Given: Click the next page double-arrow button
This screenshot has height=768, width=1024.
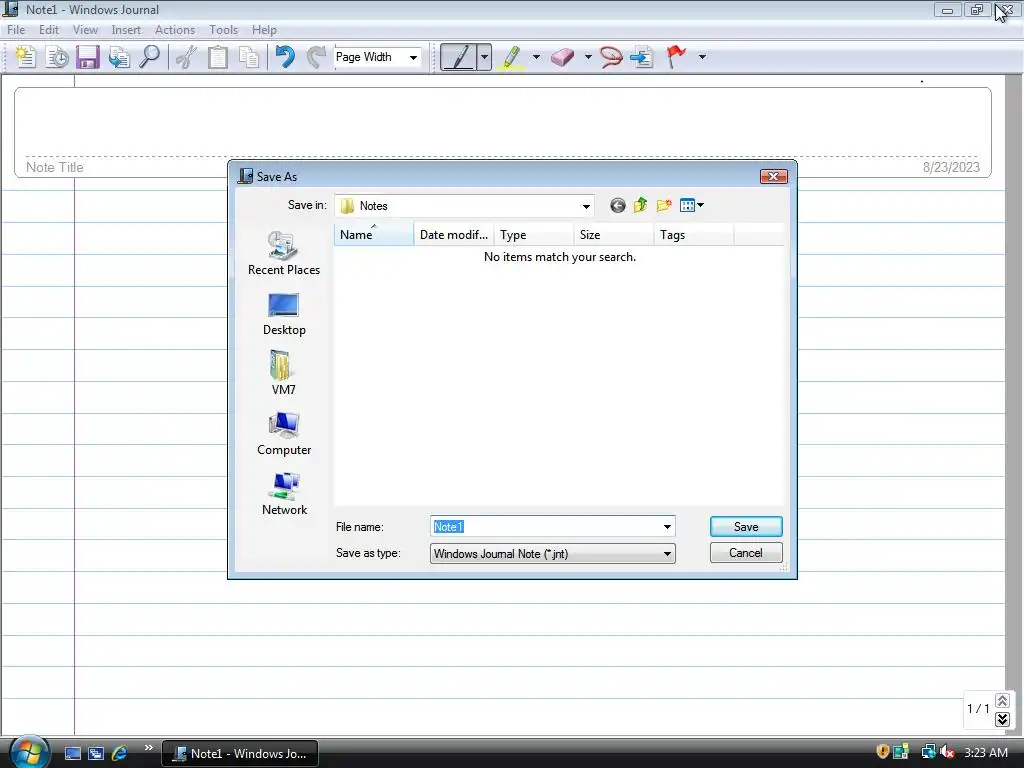Looking at the screenshot, I should coord(1002,719).
